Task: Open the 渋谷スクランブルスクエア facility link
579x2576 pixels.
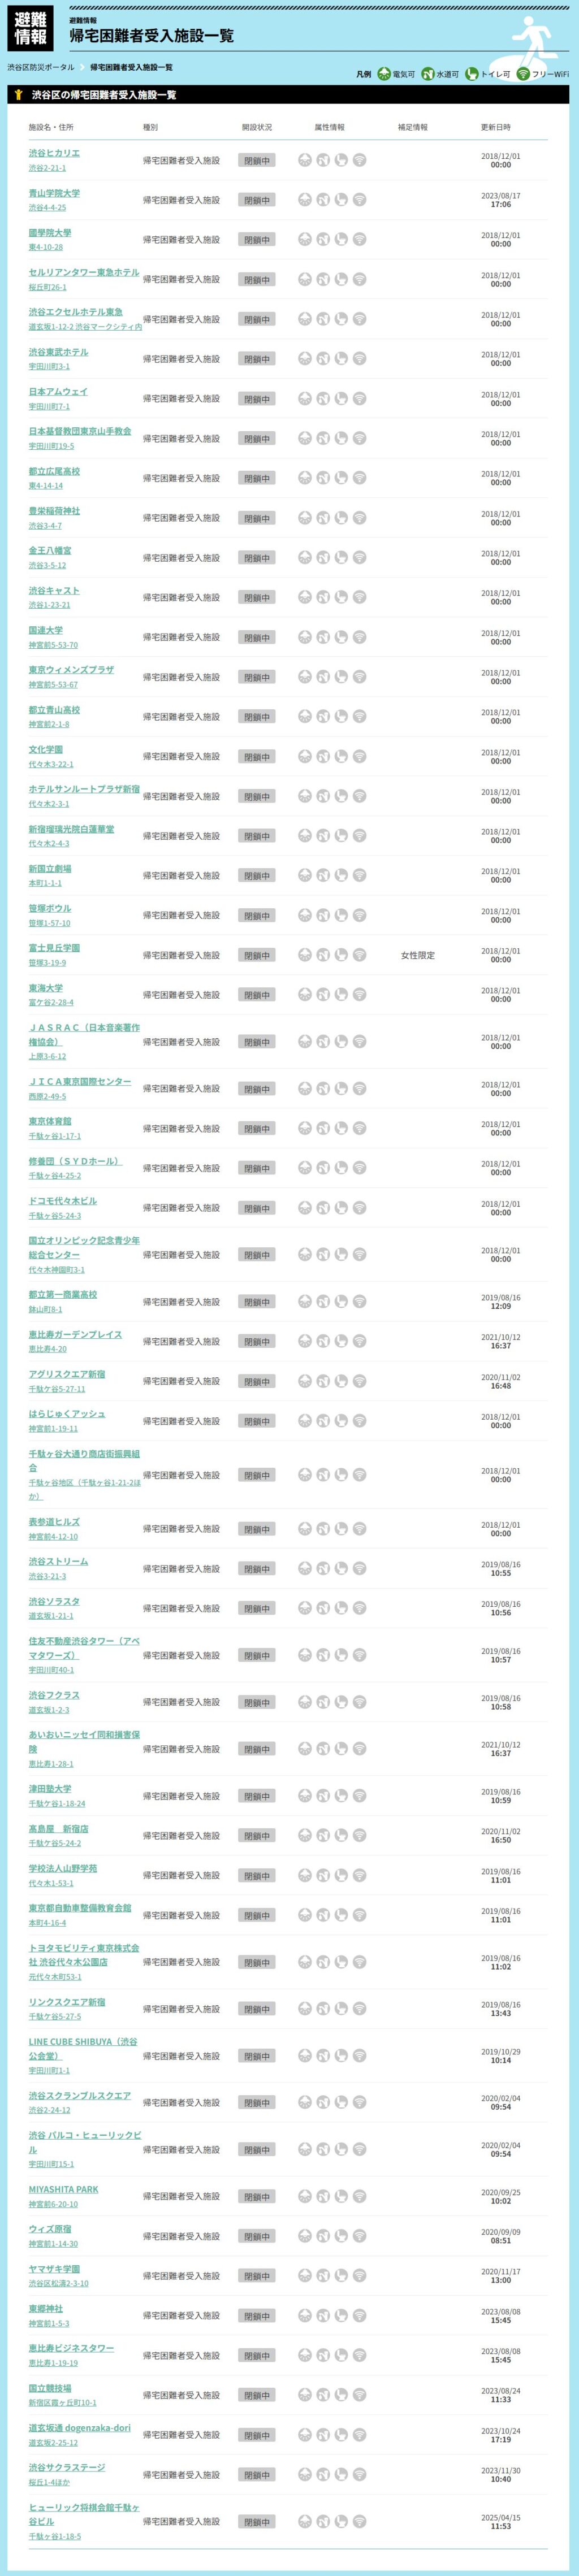Action: tap(79, 2095)
